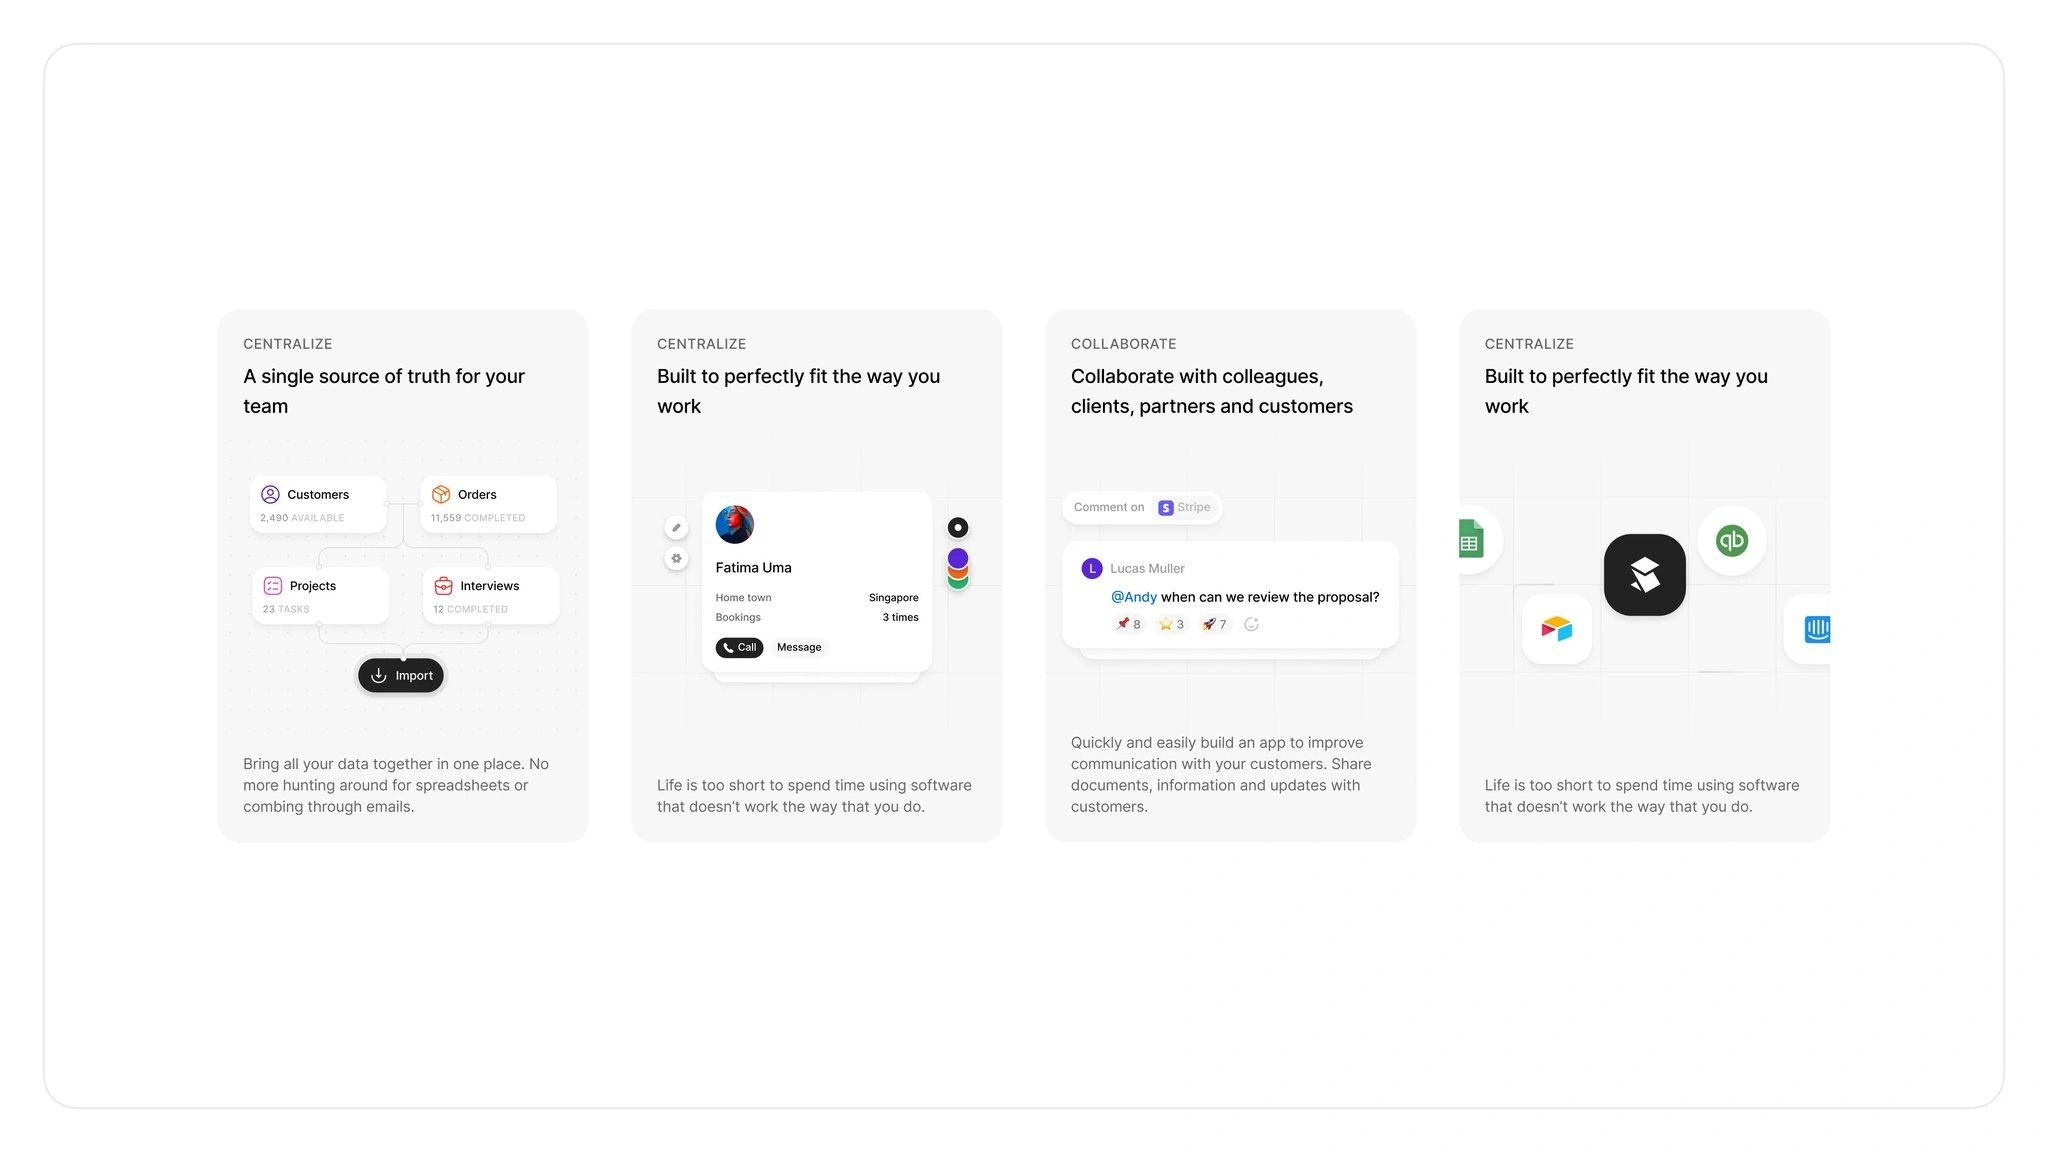Open the Orders data card
The image size is (2048, 1152).
click(x=488, y=504)
